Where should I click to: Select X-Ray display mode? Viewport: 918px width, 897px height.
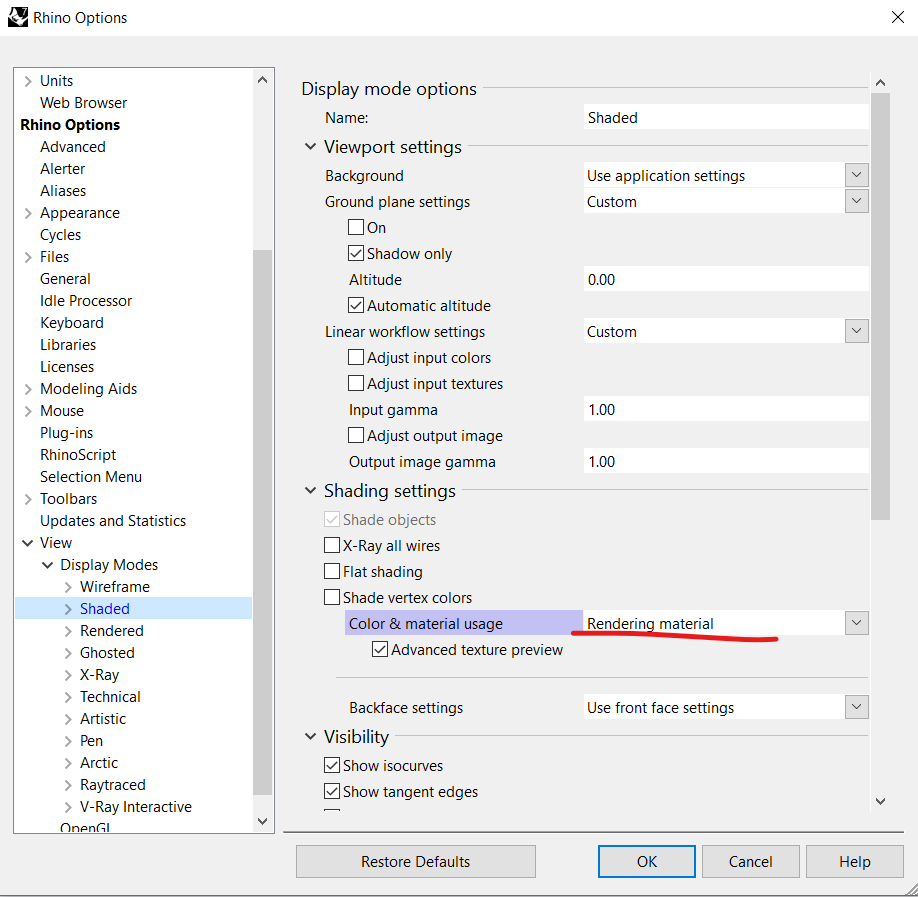pos(100,675)
